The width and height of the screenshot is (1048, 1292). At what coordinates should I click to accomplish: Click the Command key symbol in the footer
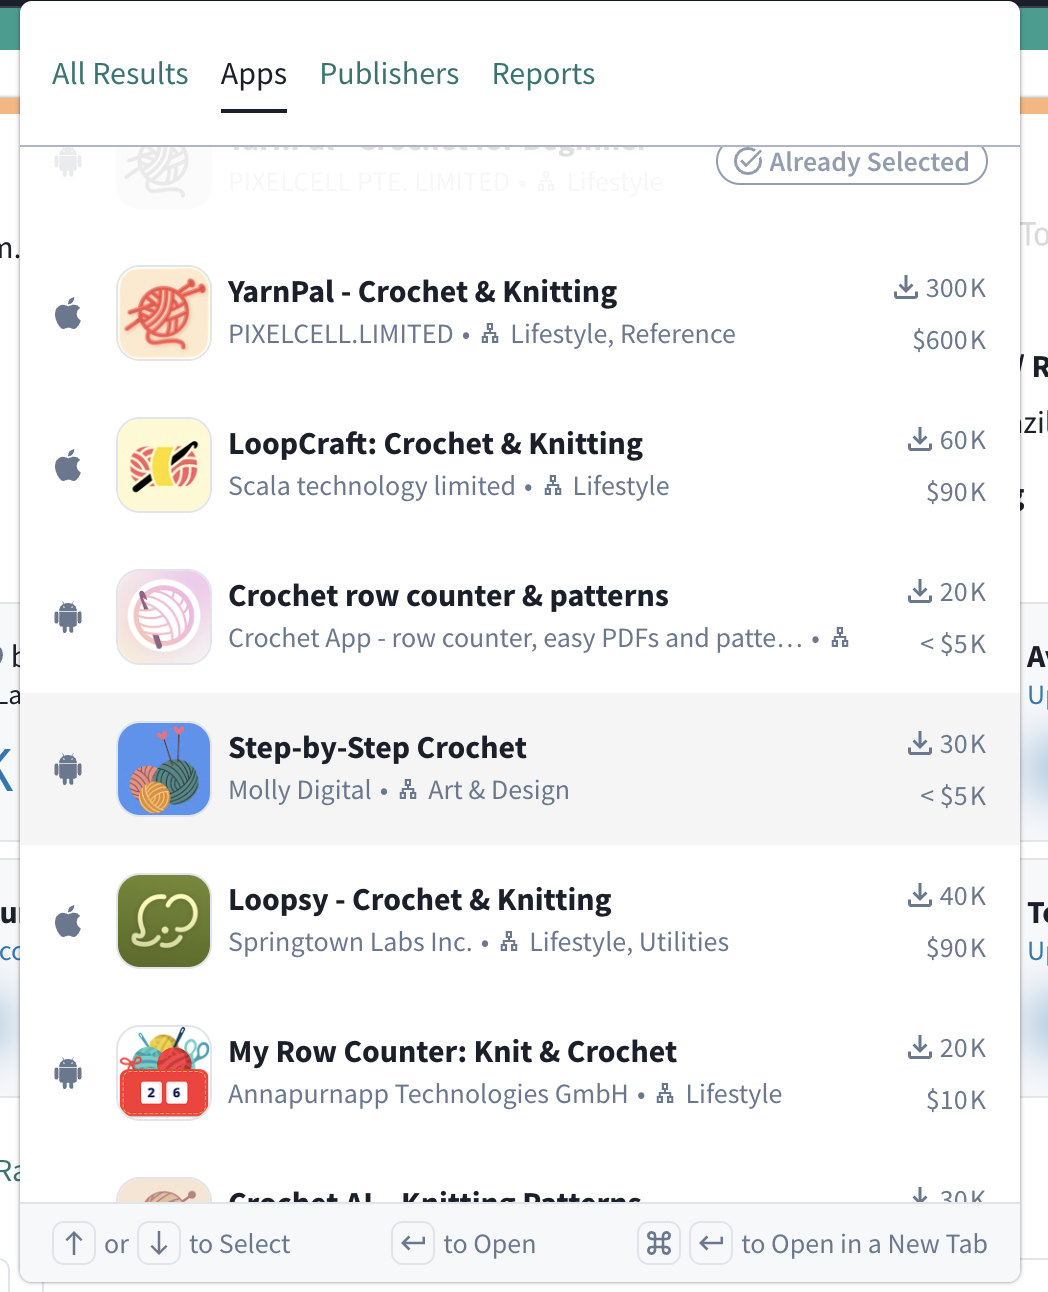coord(658,1243)
